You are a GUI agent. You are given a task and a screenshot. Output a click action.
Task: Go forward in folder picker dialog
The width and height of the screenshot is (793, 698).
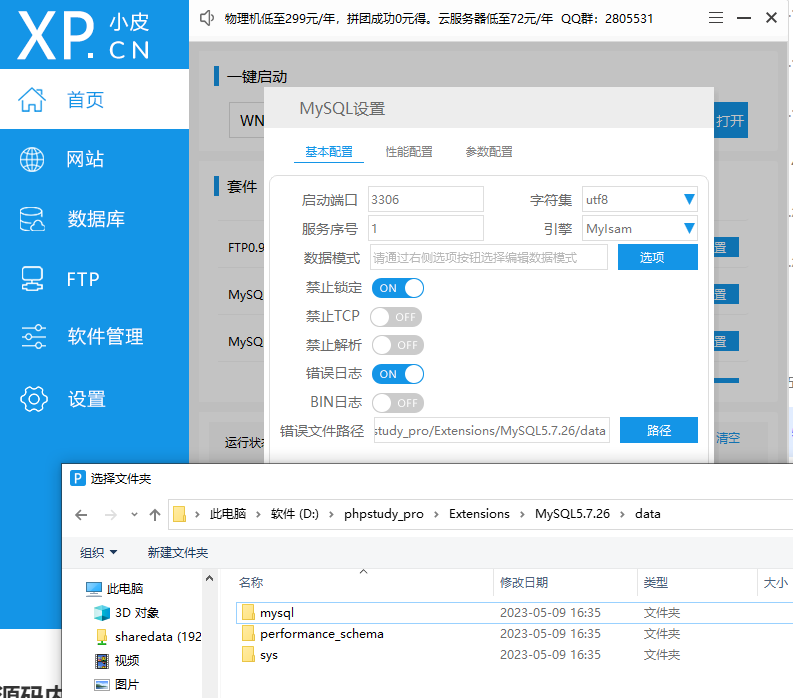pos(110,515)
